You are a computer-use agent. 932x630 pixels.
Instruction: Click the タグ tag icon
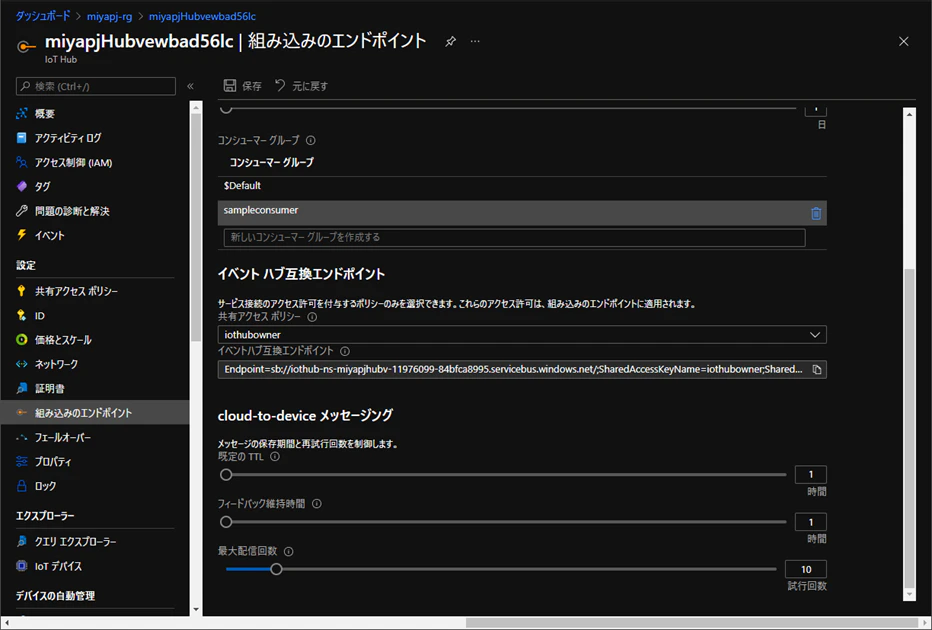pyautogui.click(x=22, y=187)
